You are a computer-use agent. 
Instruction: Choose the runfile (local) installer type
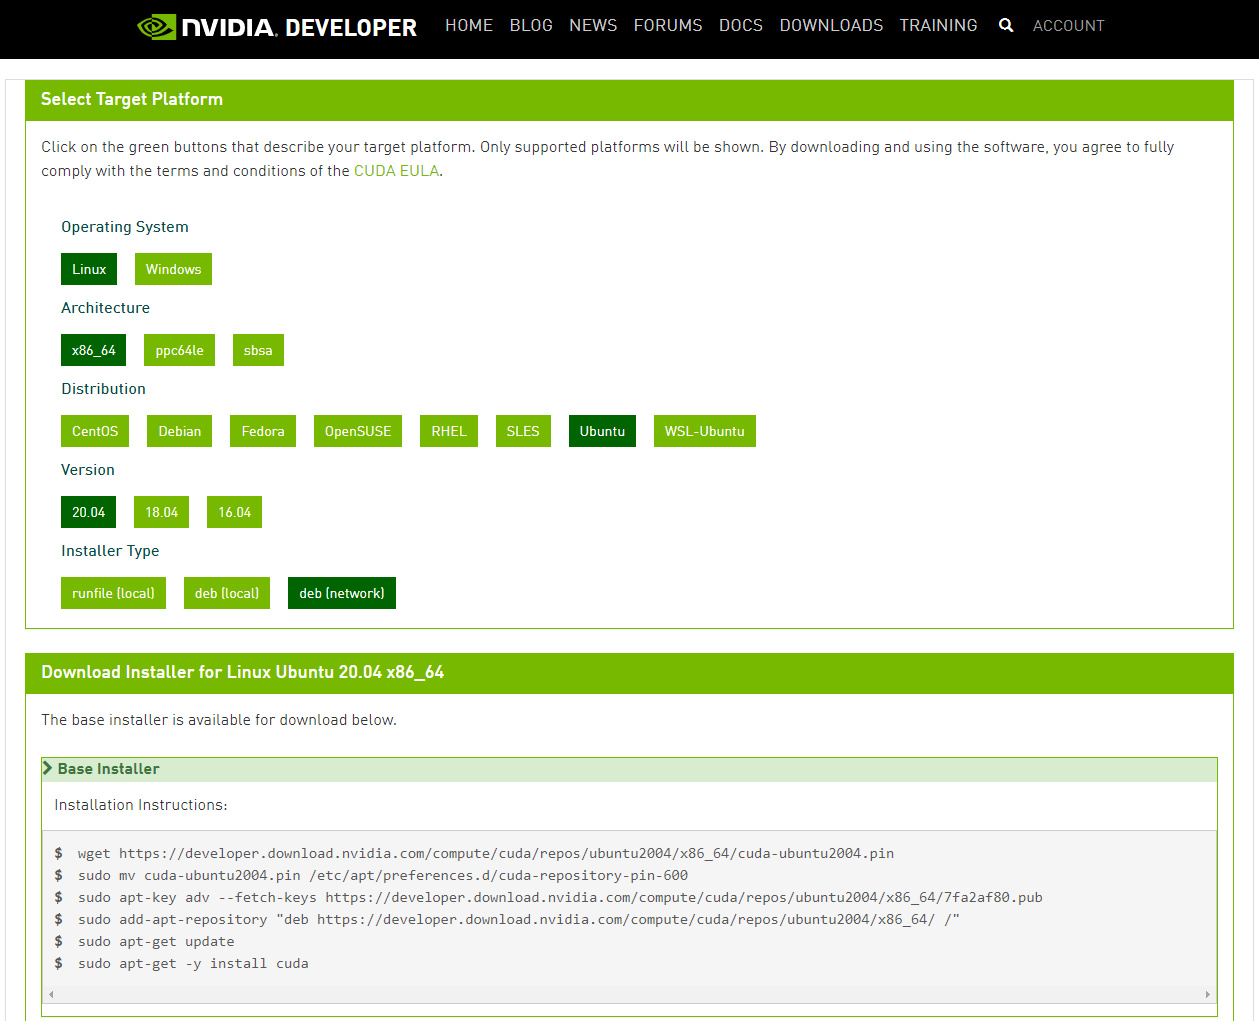[113, 593]
